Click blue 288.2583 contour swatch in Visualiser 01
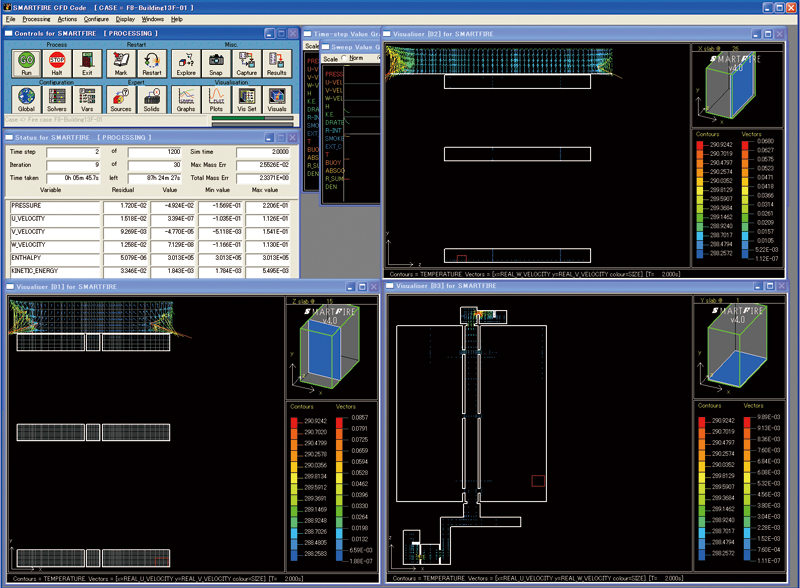800x588 pixels. click(294, 555)
